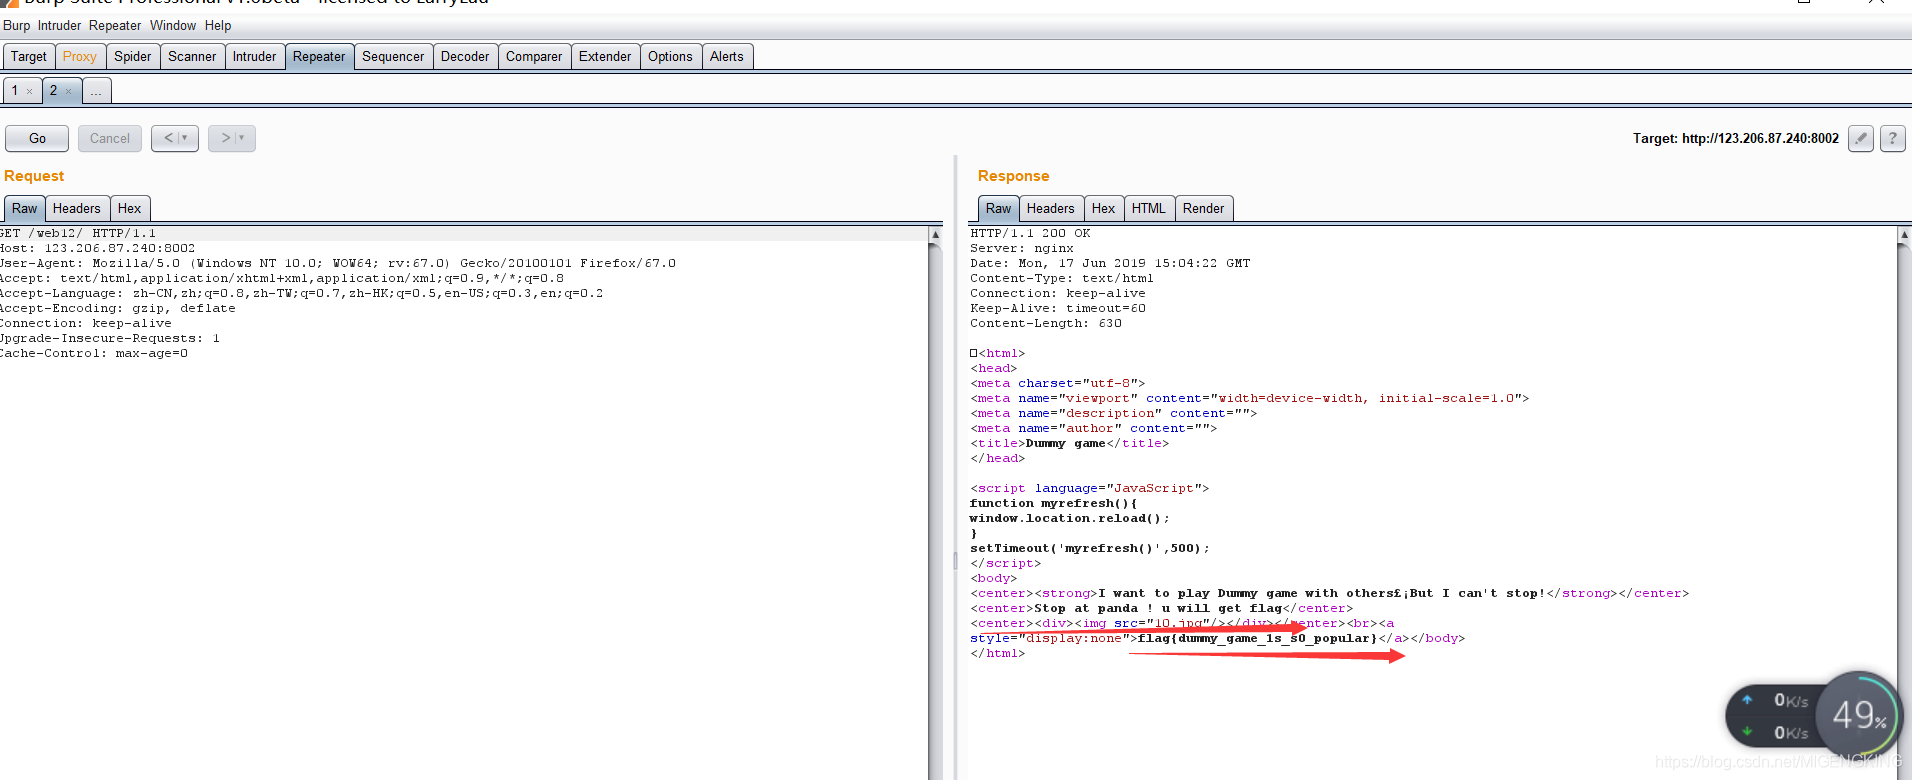Click the Cancel button
Screen dimensions: 1912x780
tap(110, 138)
